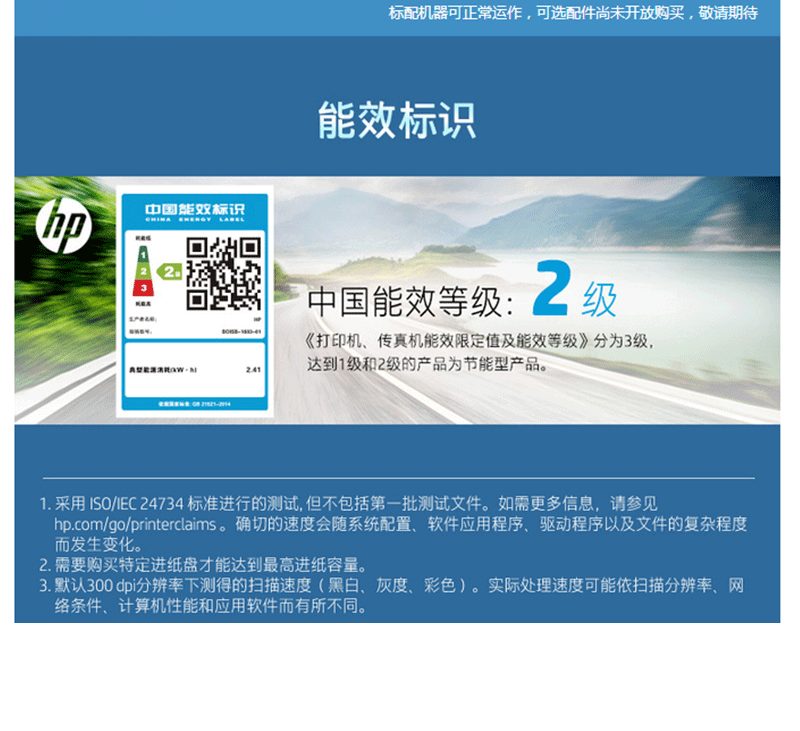Click the model number row on the label
Image resolution: width=800 pixels, height=731 pixels.
pyautogui.click(x=195, y=329)
